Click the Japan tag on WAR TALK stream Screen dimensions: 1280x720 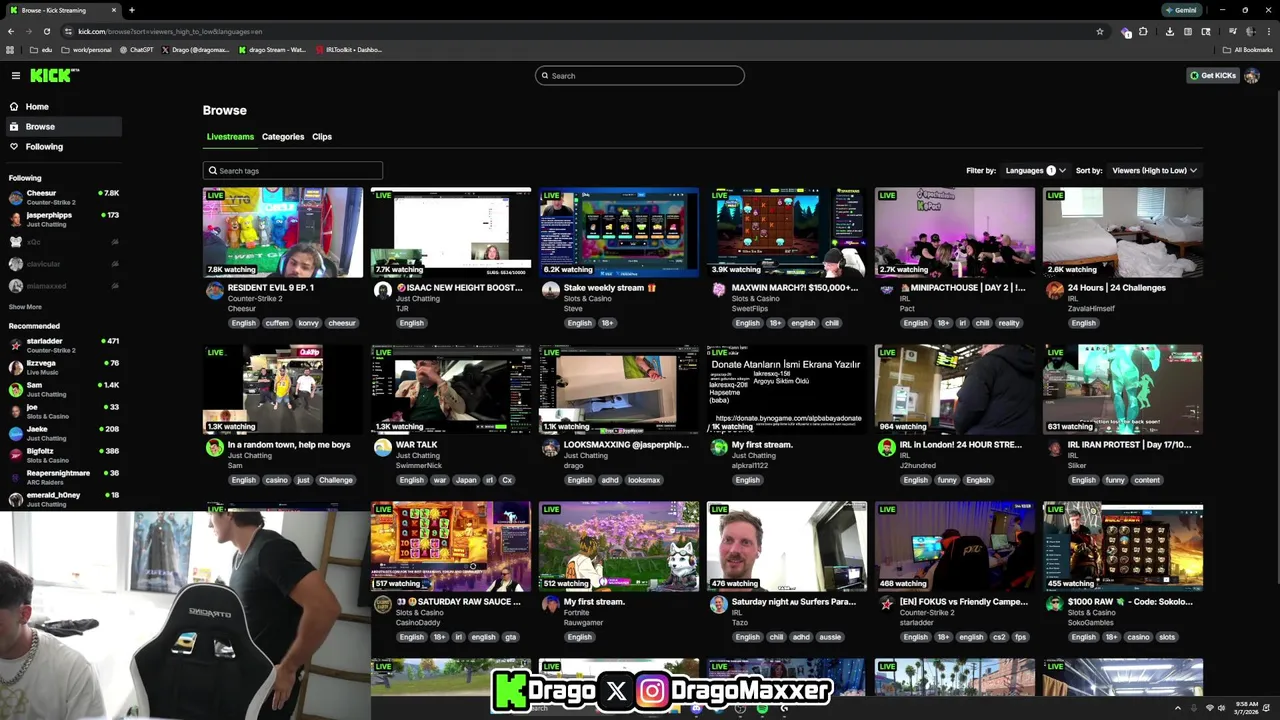coord(466,480)
